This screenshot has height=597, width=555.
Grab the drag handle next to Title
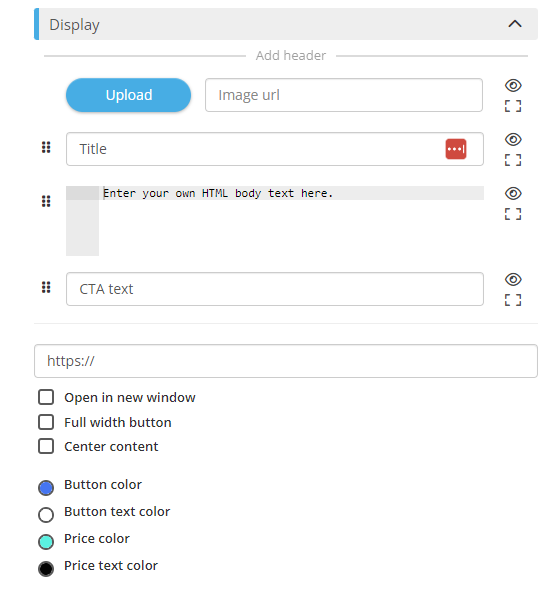[46, 147]
